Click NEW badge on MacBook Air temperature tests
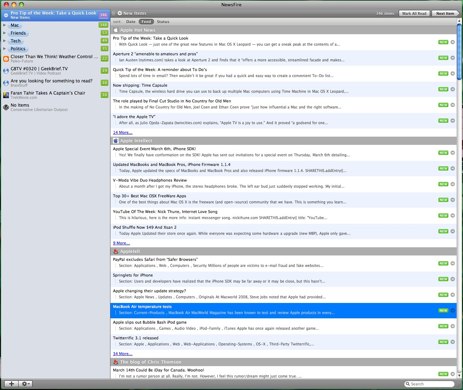The height and width of the screenshot is (390, 463). coord(443,310)
